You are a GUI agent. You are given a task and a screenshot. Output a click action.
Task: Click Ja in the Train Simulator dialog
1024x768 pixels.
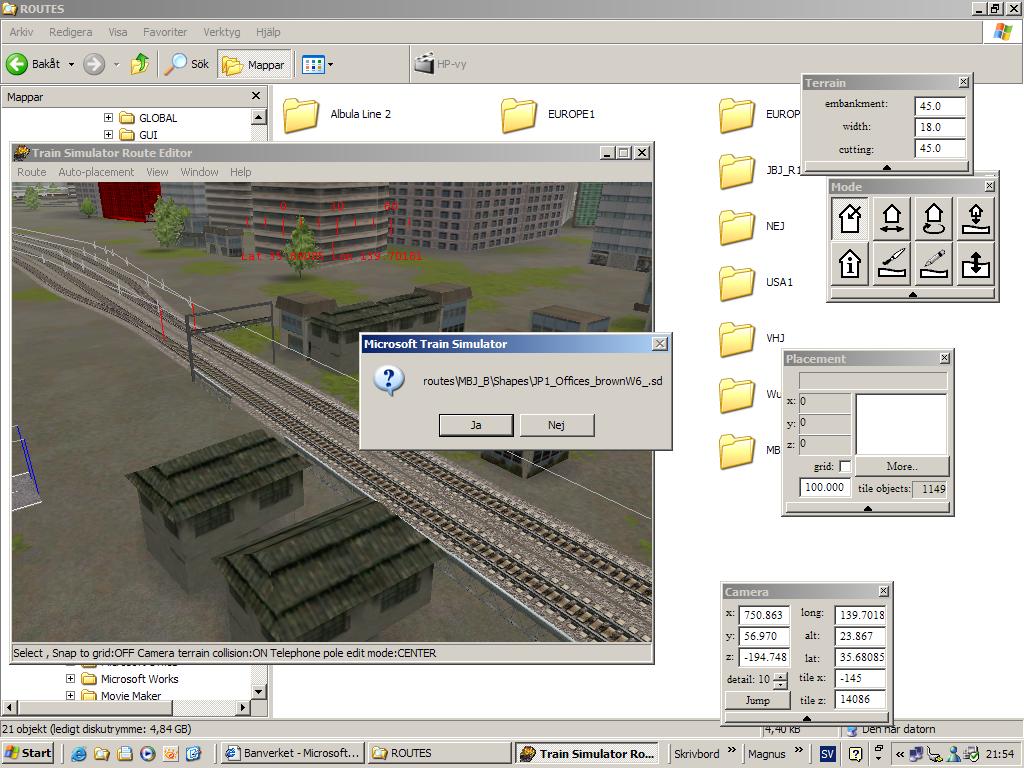476,425
